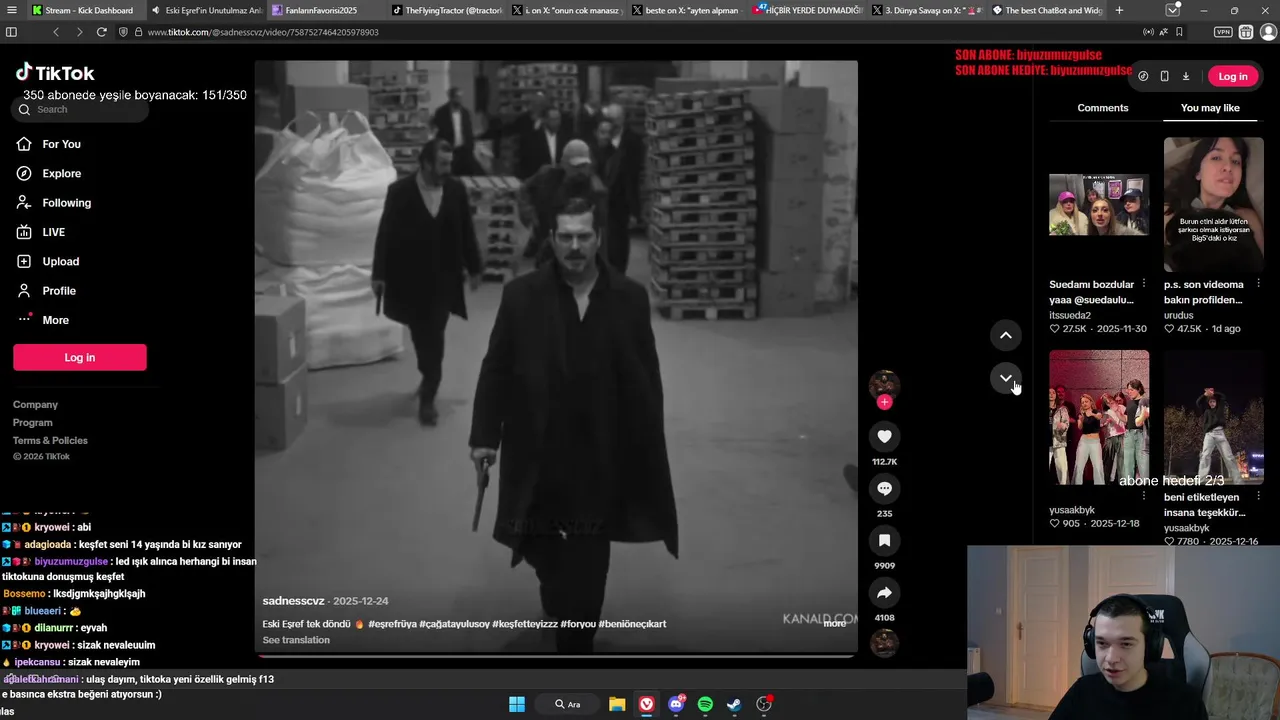Toggle the VPN badge in address bar
Screen dimensions: 1280x720
[x=1222, y=32]
